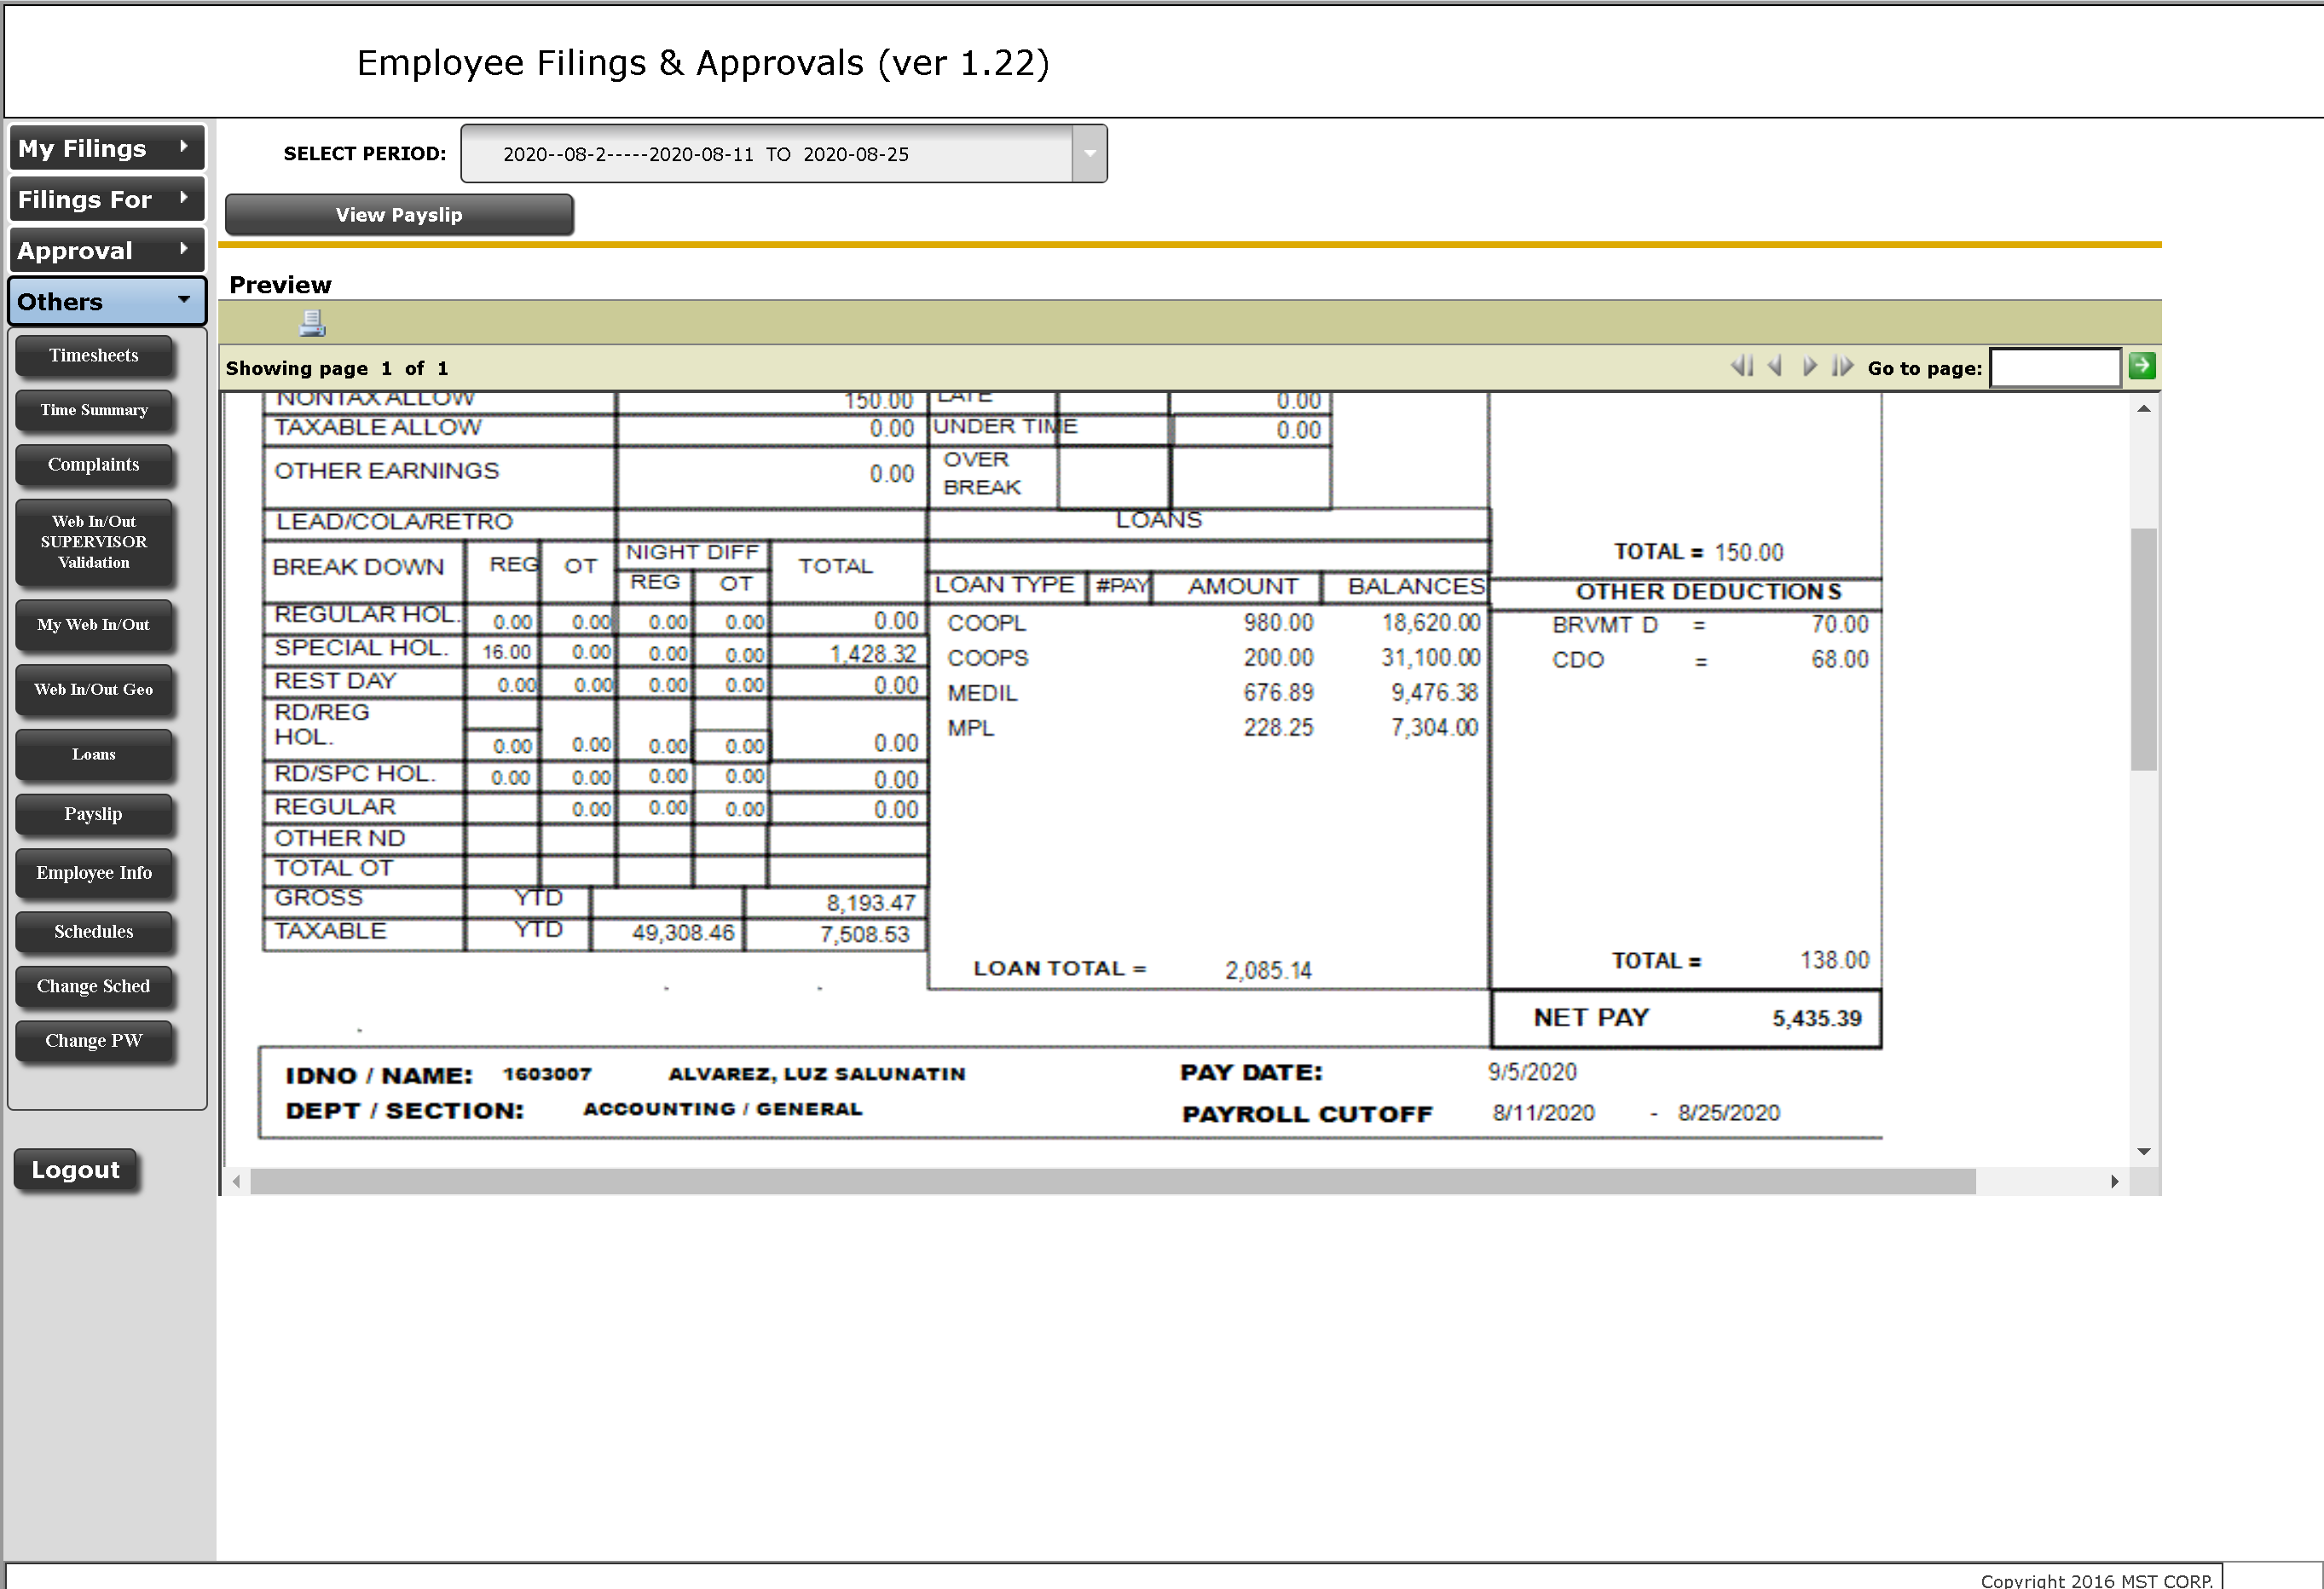Click the green go-to-page arrow button

pos(2141,366)
